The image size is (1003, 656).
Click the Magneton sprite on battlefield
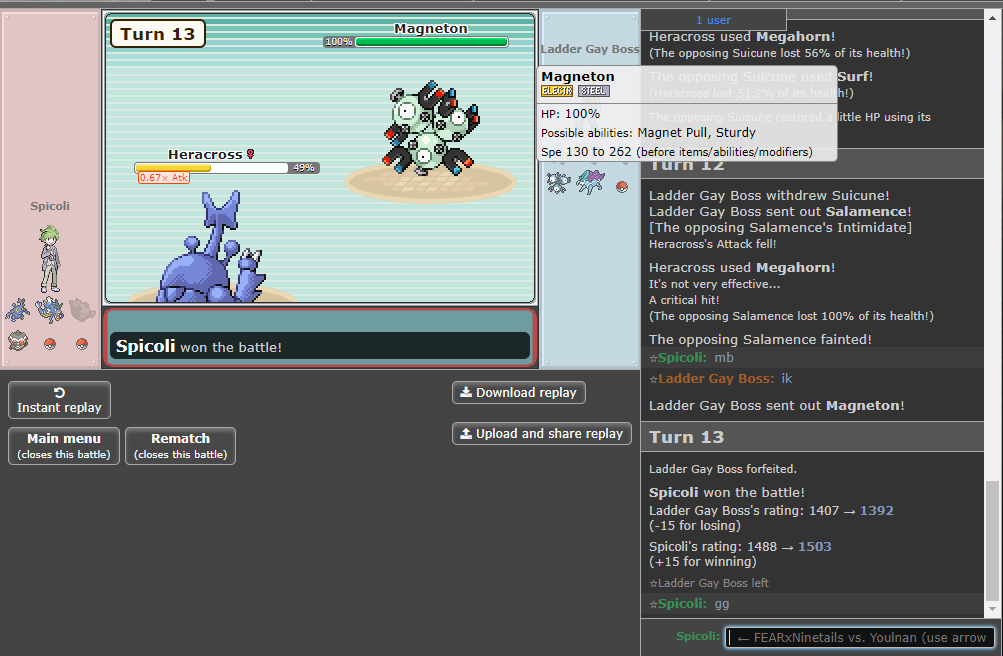coord(428,130)
